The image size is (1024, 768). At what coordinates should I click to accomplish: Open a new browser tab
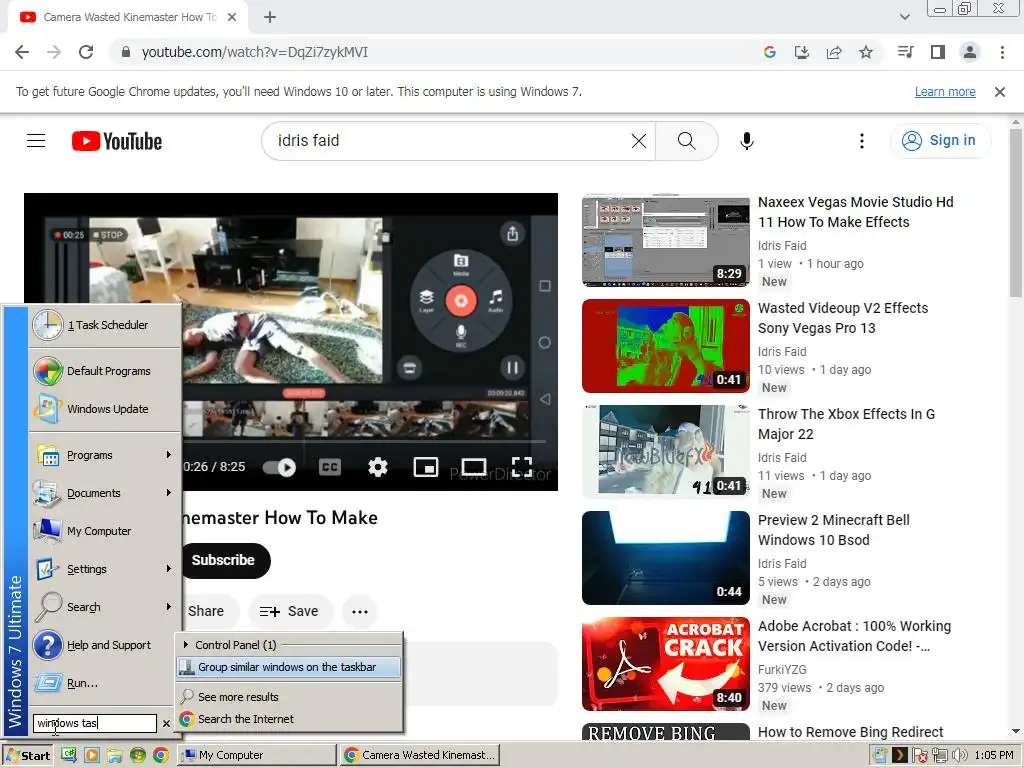click(x=270, y=17)
